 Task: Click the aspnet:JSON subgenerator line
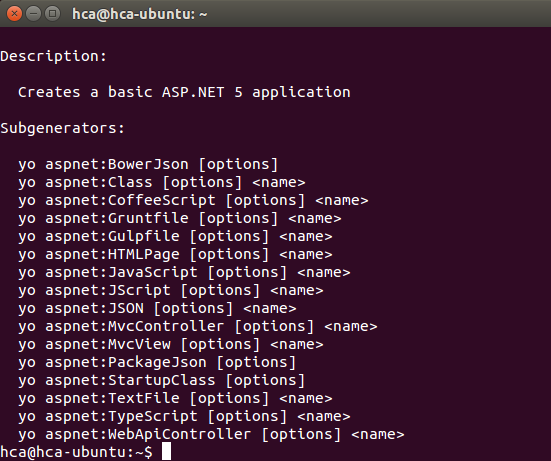click(157, 309)
